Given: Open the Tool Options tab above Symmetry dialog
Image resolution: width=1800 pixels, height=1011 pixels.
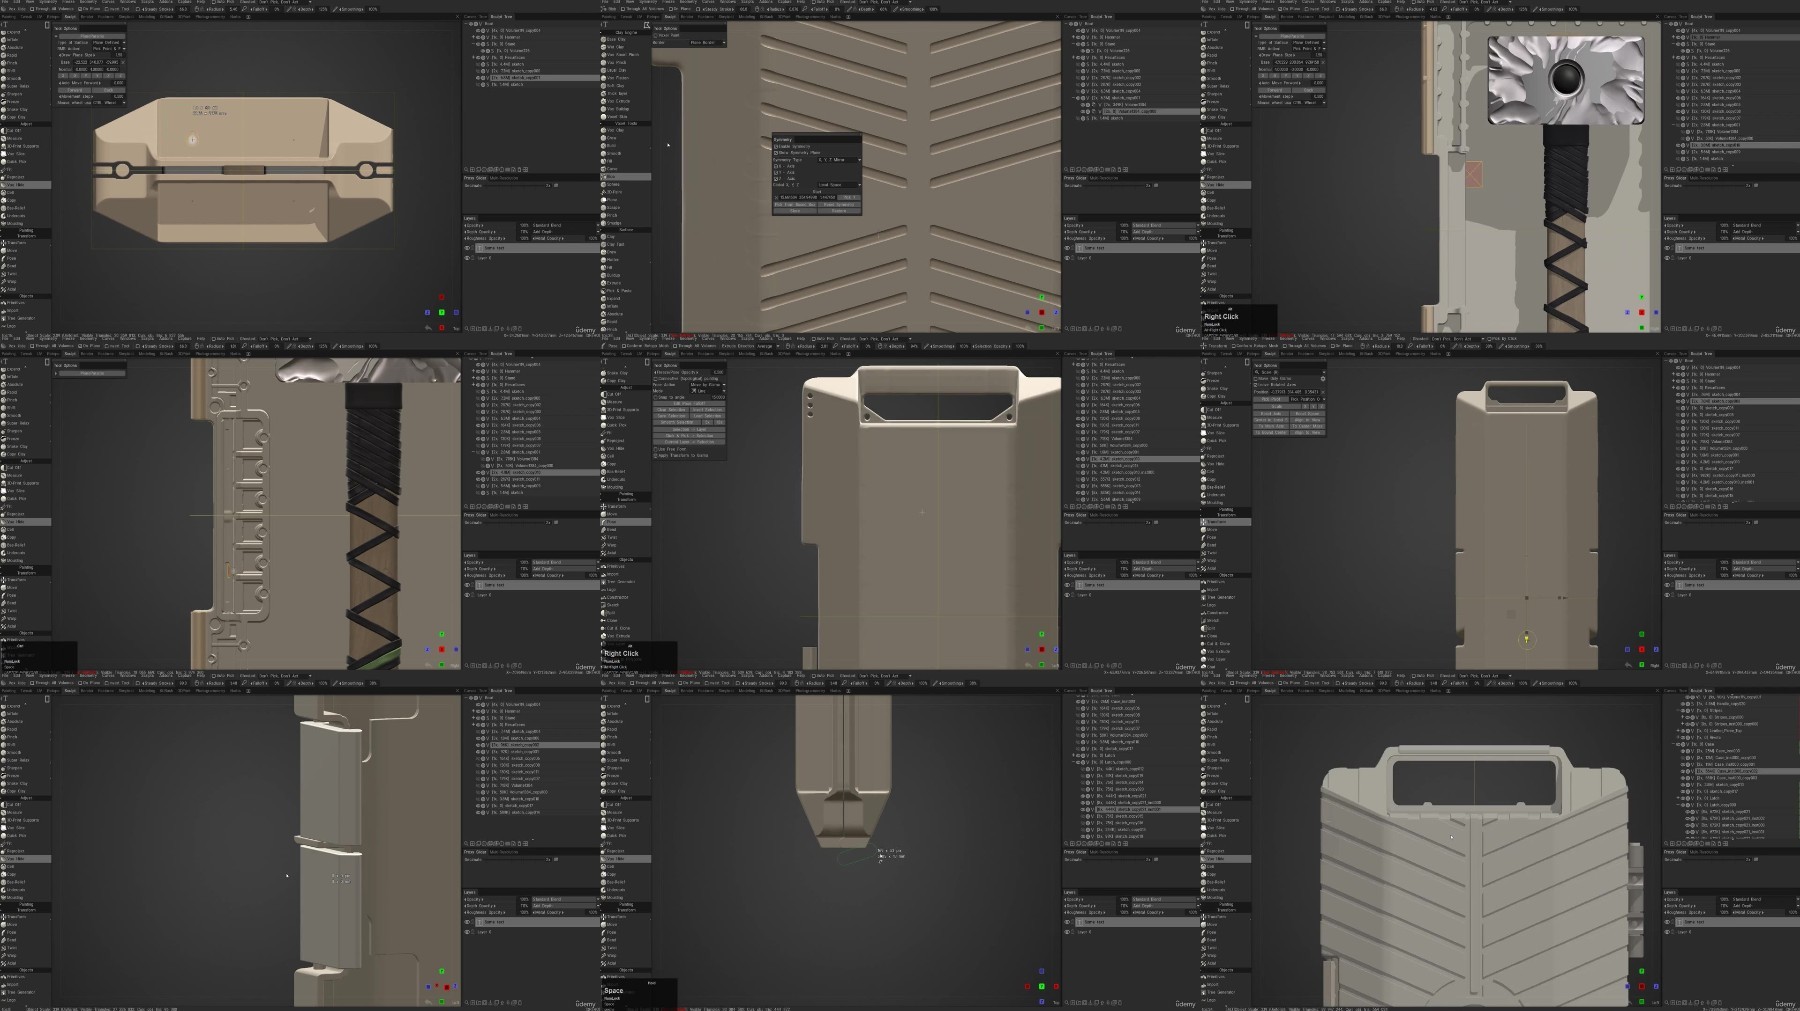Looking at the screenshot, I should click(x=665, y=29).
